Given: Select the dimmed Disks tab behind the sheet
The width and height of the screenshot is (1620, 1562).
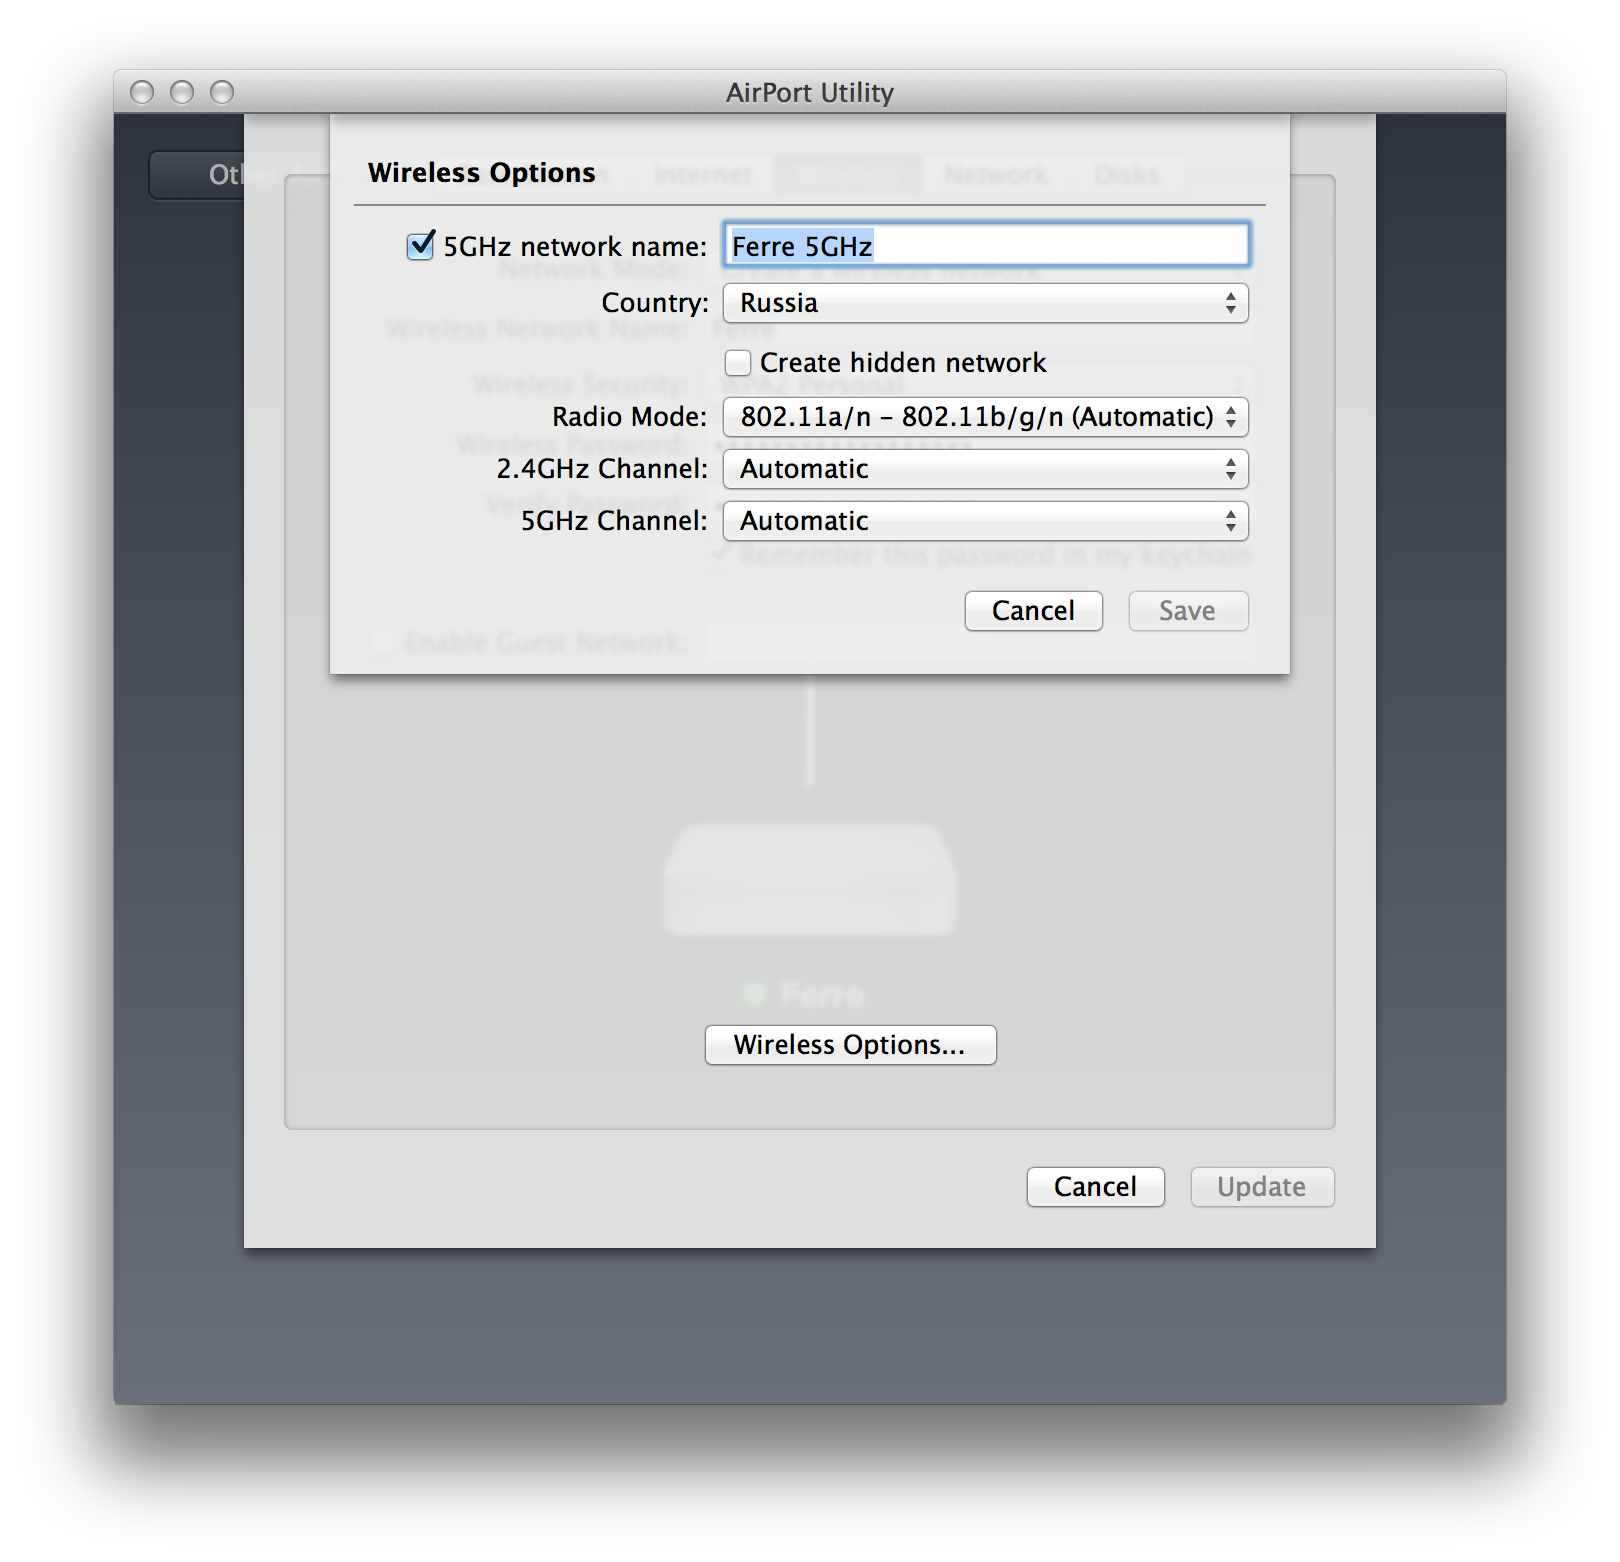Looking at the screenshot, I should (x=1126, y=175).
